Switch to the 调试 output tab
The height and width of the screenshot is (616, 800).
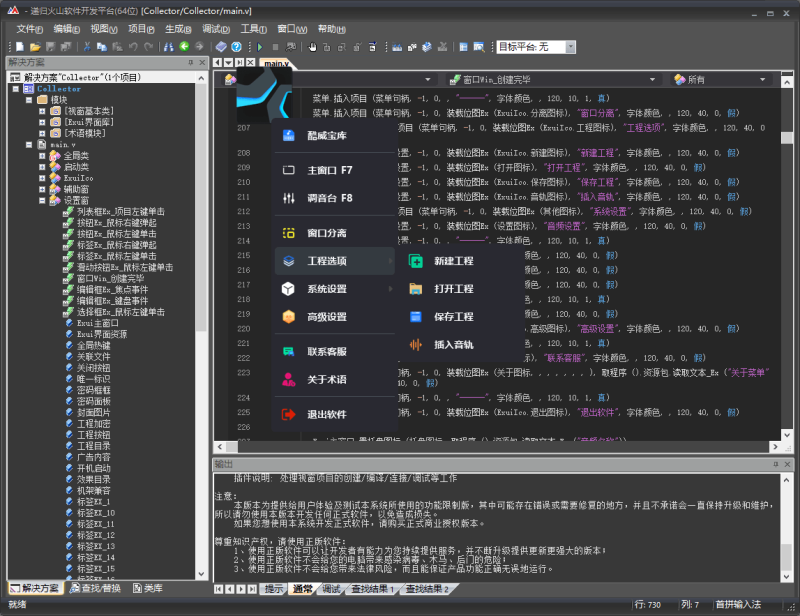[x=330, y=589]
